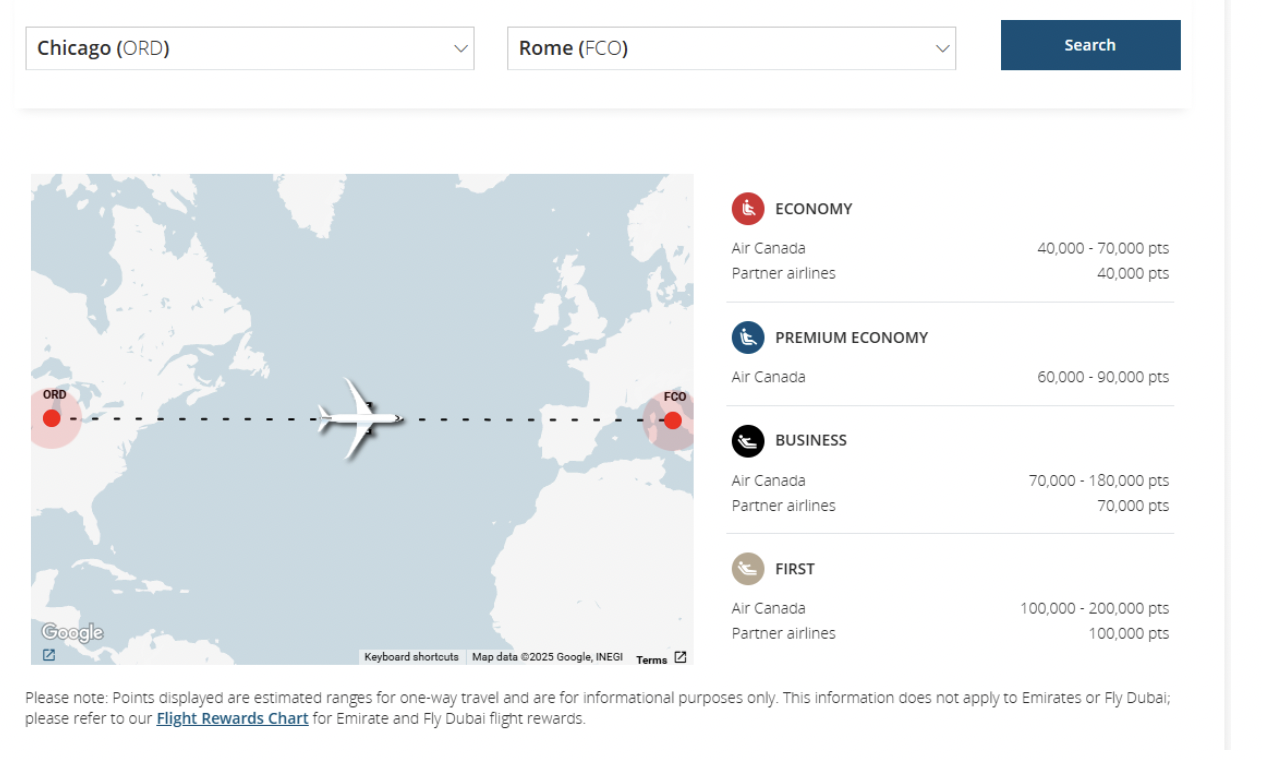Open the Flight Rewards Chart link
1262x760 pixels.
(x=232, y=718)
